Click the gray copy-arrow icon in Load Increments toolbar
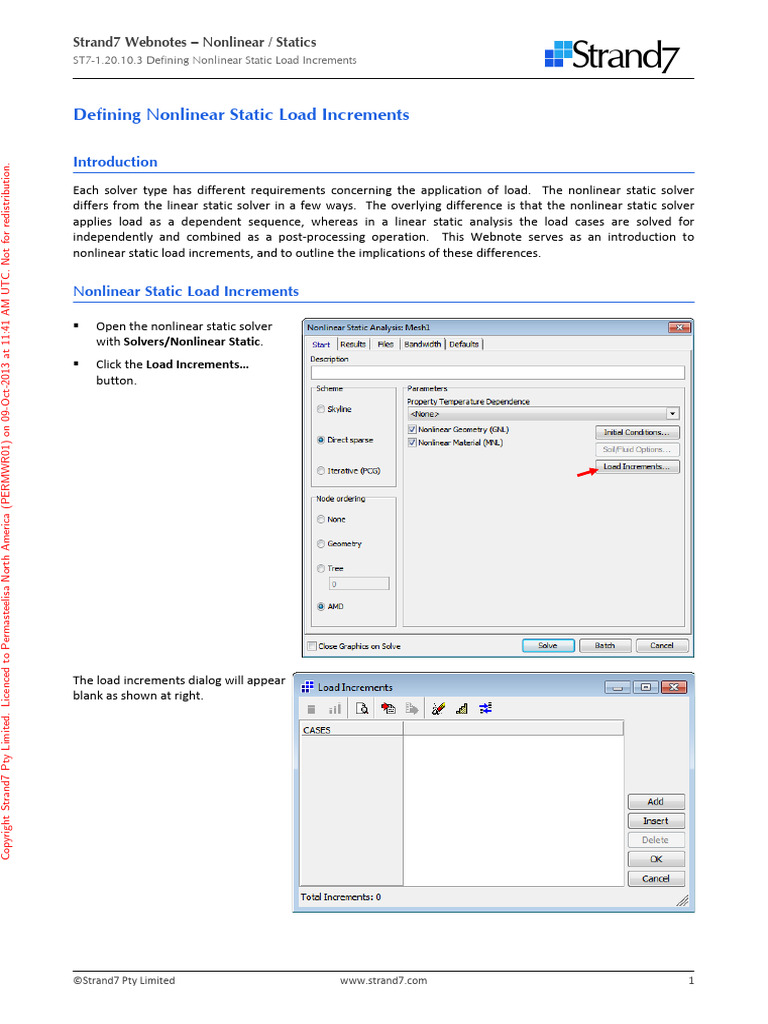Image resolution: width=768 pixels, height=1024 pixels. point(411,709)
